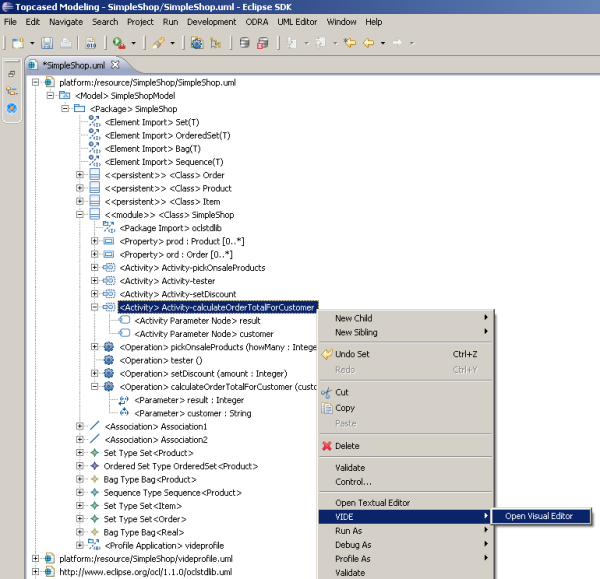Select http://www.eclipse.org oclstdlib.uml row

[146, 572]
